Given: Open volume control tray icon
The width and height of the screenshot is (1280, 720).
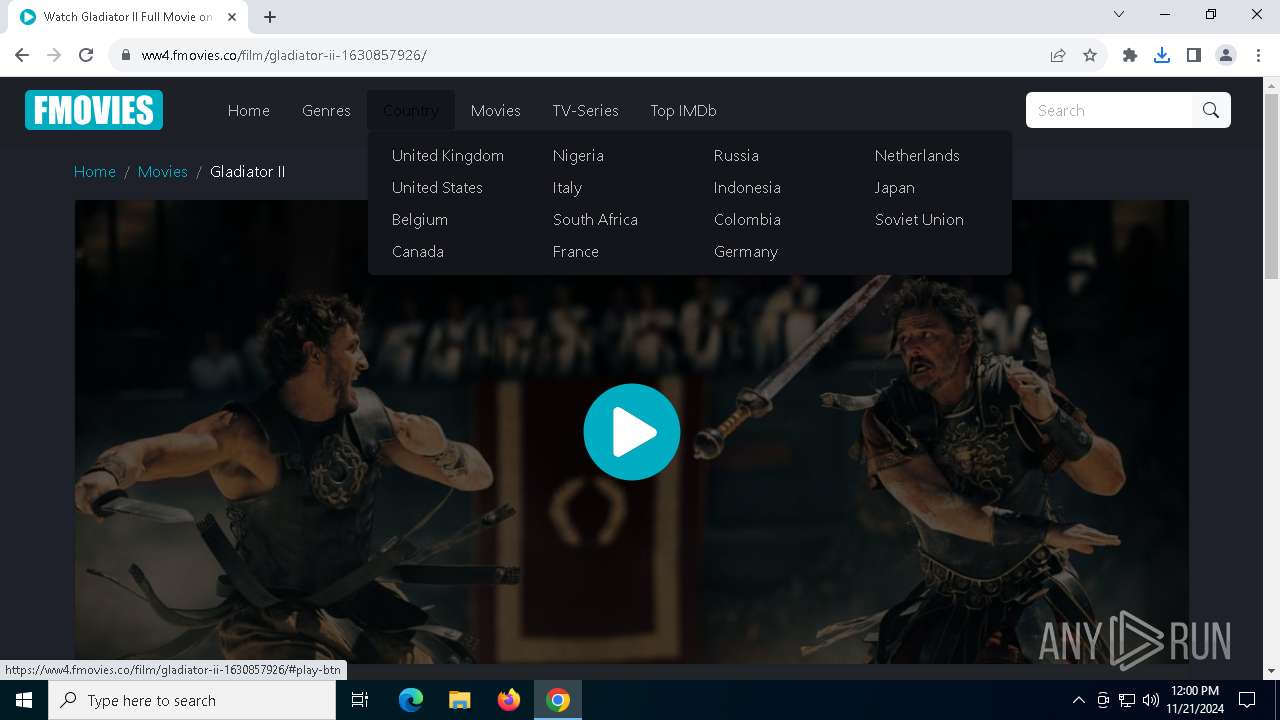Looking at the screenshot, I should 1150,700.
